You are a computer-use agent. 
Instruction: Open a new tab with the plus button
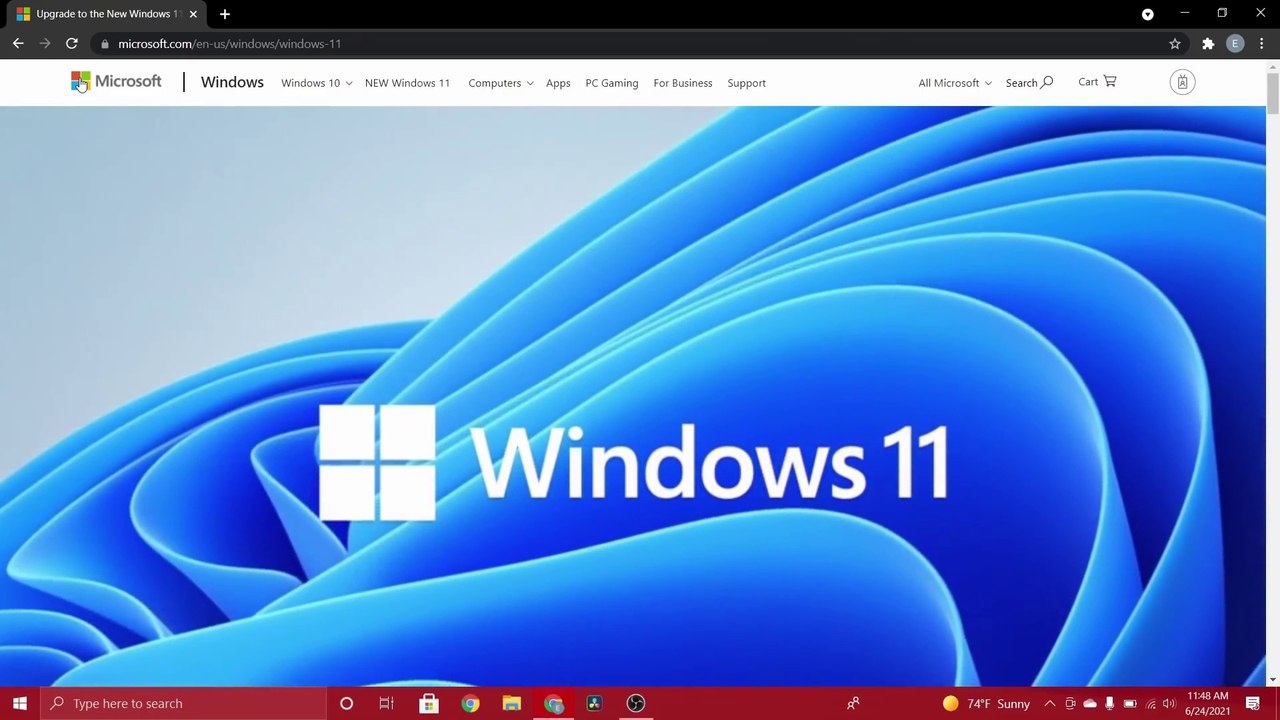tap(225, 14)
